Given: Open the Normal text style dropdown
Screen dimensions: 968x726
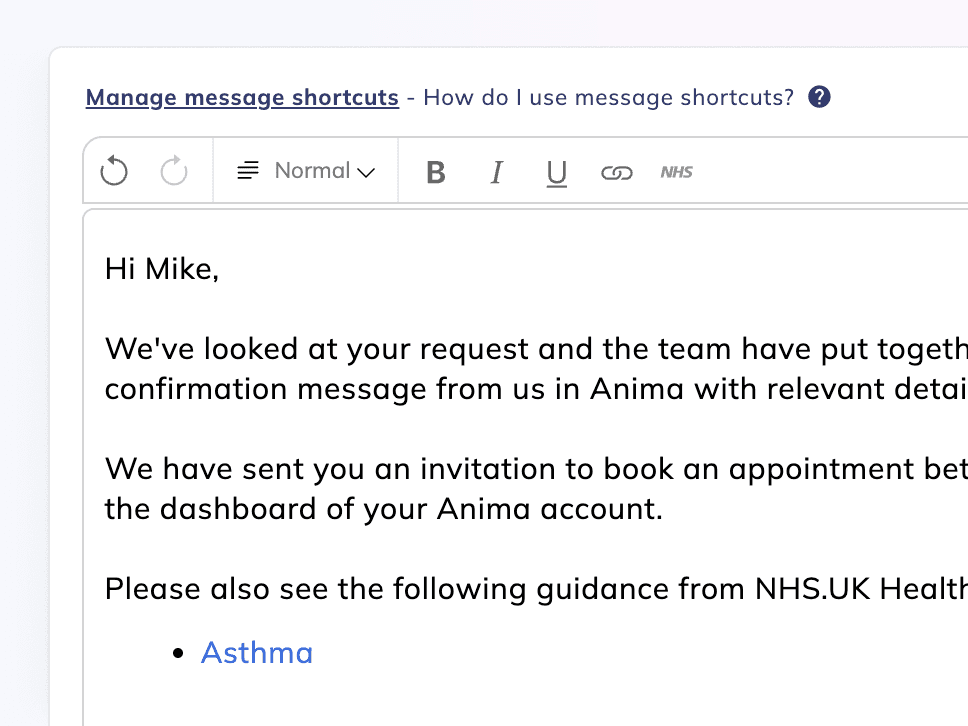Looking at the screenshot, I should [x=325, y=171].
